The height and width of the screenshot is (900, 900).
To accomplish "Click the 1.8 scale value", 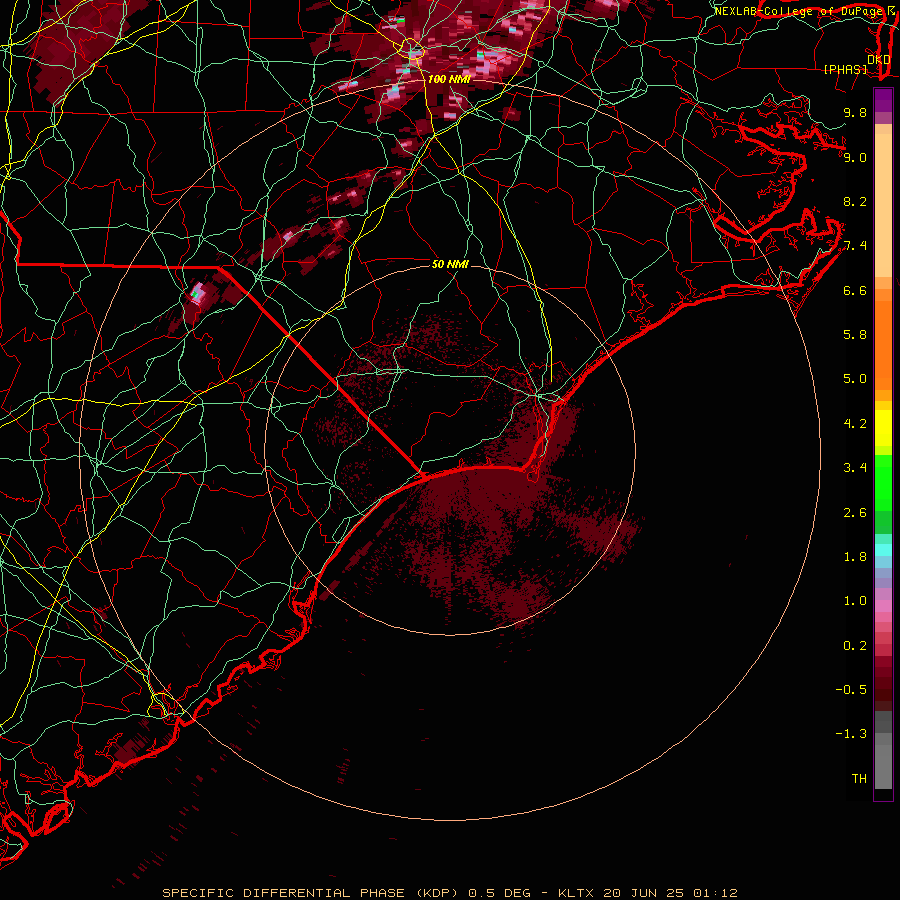I will (x=855, y=557).
